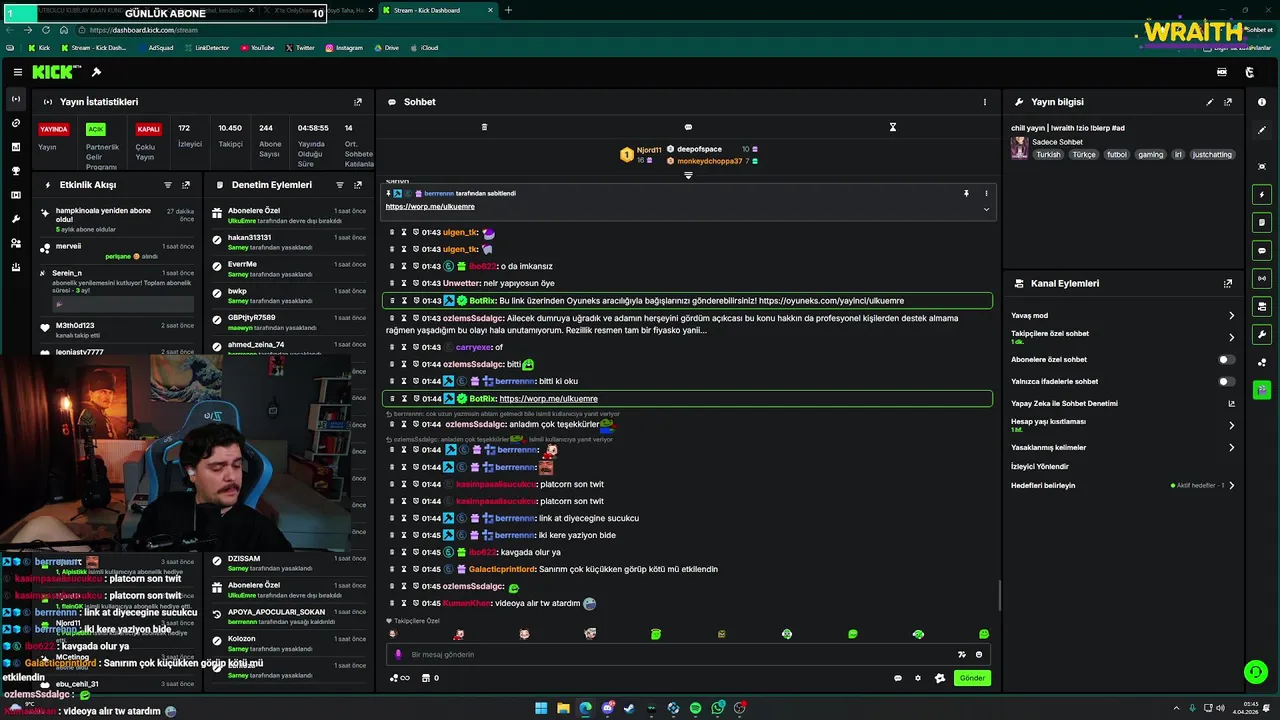Toggle the chat bubble widget in right sidebar
This screenshot has height=720, width=1280.
[1262, 250]
